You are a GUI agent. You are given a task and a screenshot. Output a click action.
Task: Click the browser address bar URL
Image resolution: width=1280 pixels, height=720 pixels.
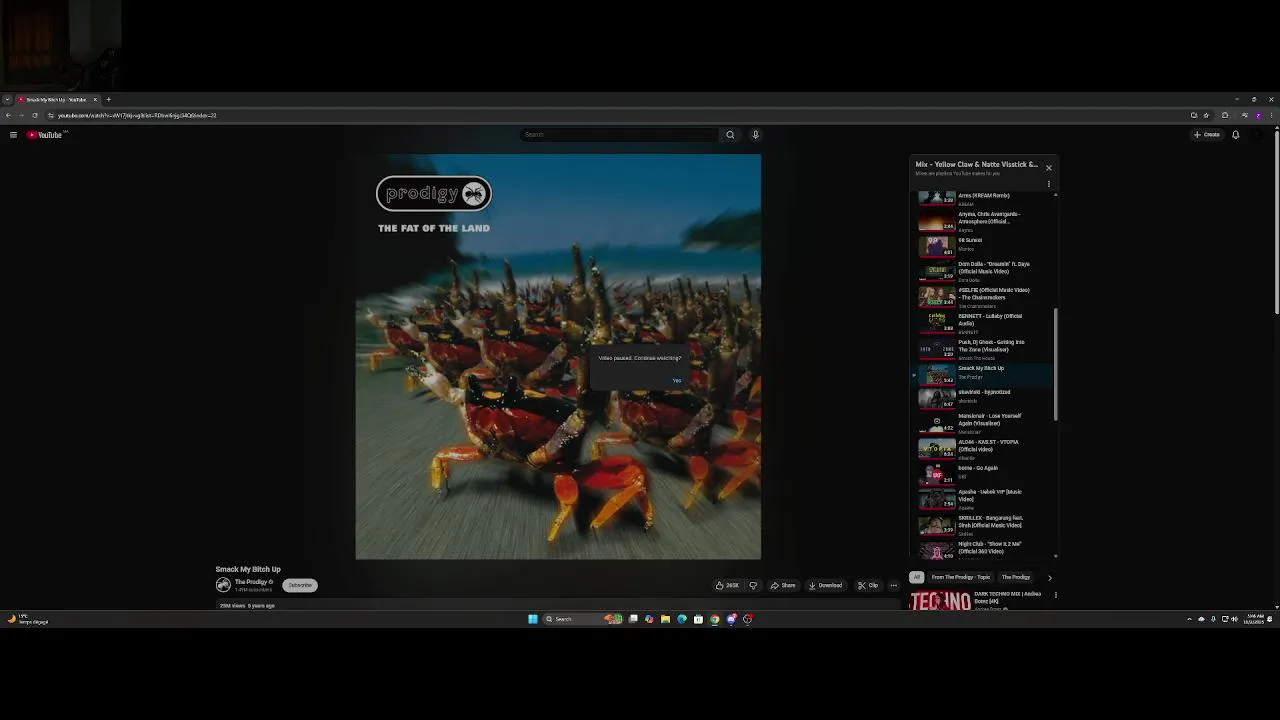137,115
